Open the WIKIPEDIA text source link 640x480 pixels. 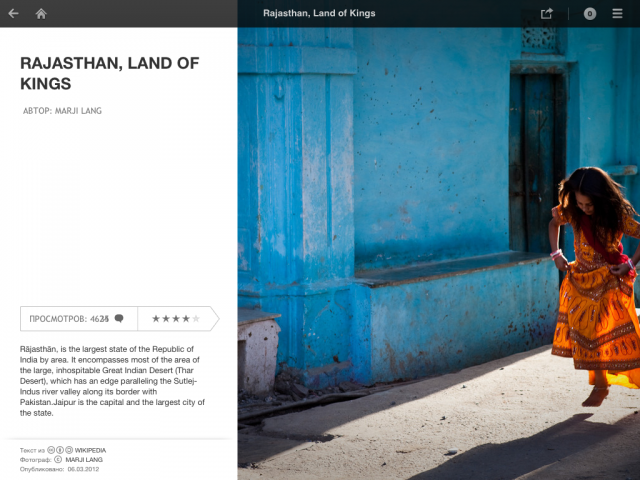[x=91, y=451]
